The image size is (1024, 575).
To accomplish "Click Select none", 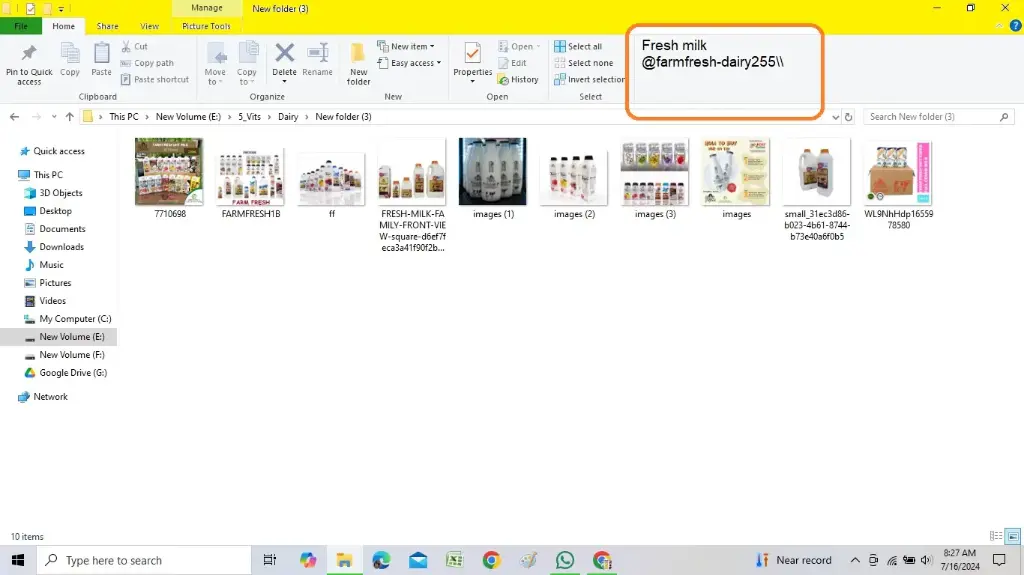I will [x=584, y=63].
